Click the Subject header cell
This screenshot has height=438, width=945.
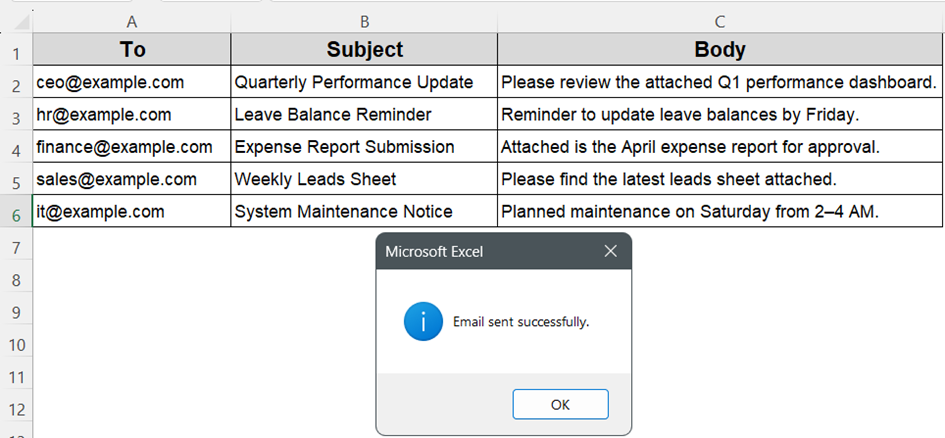click(364, 49)
